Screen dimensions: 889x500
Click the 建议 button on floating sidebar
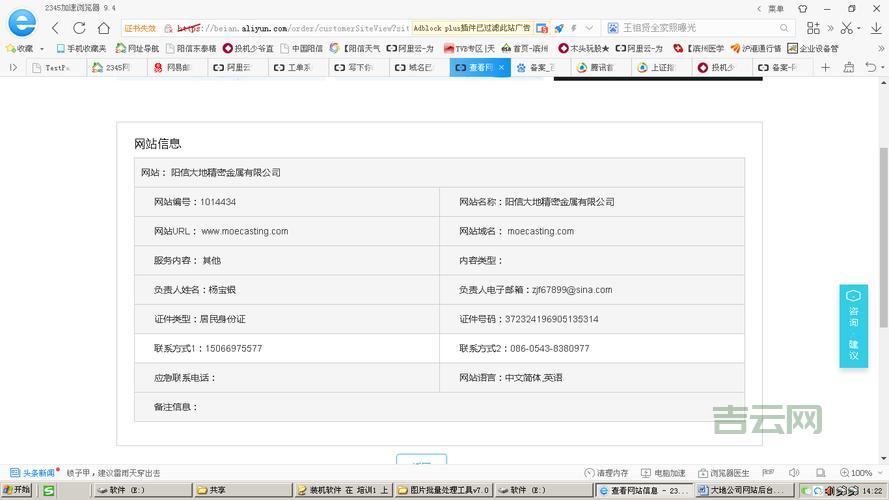pyautogui.click(x=853, y=350)
